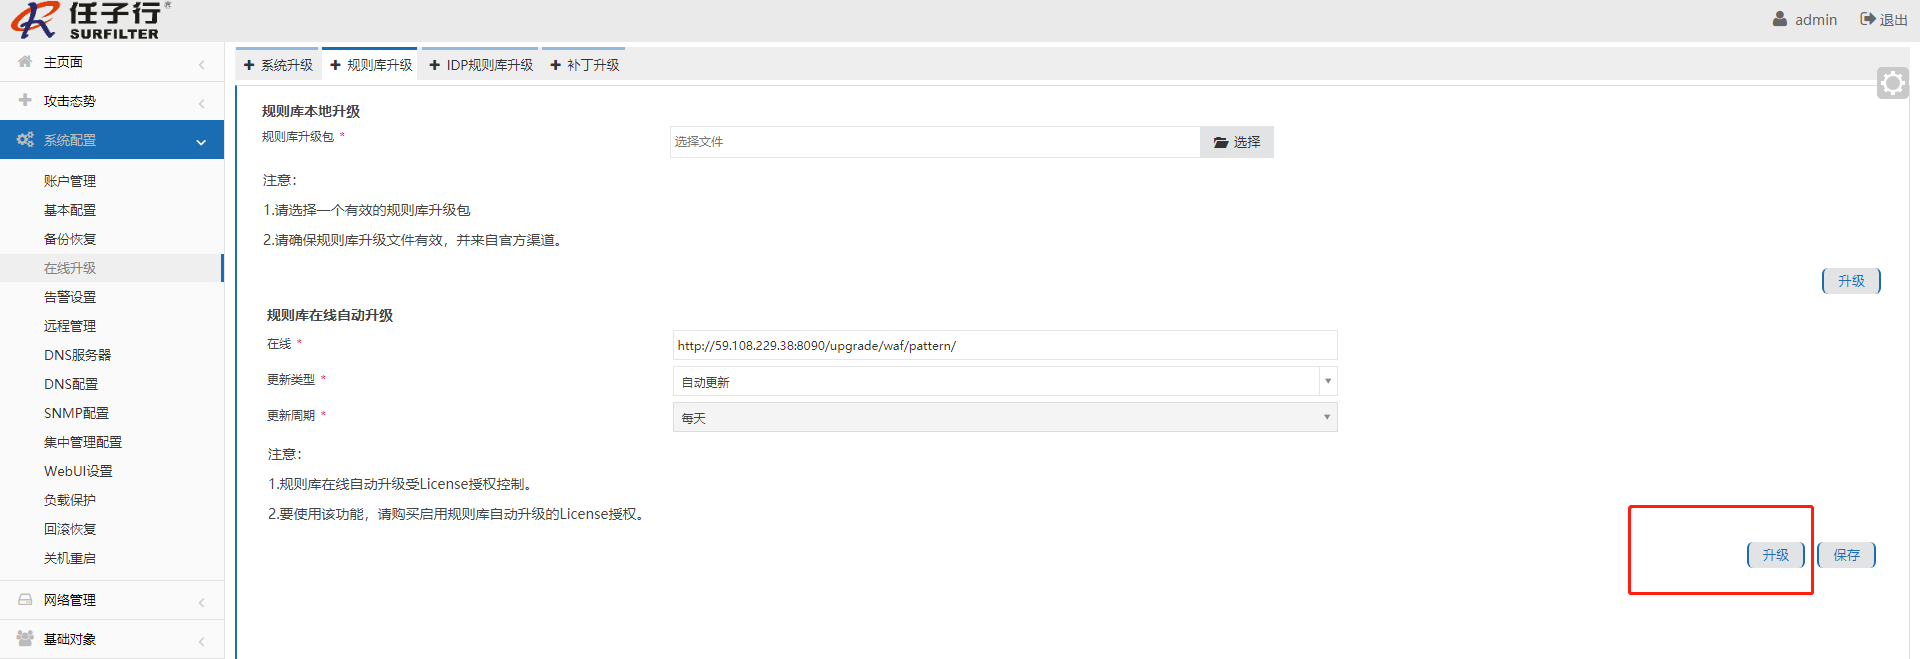
Task: Click the settings gear icon at top right
Action: 1892,83
